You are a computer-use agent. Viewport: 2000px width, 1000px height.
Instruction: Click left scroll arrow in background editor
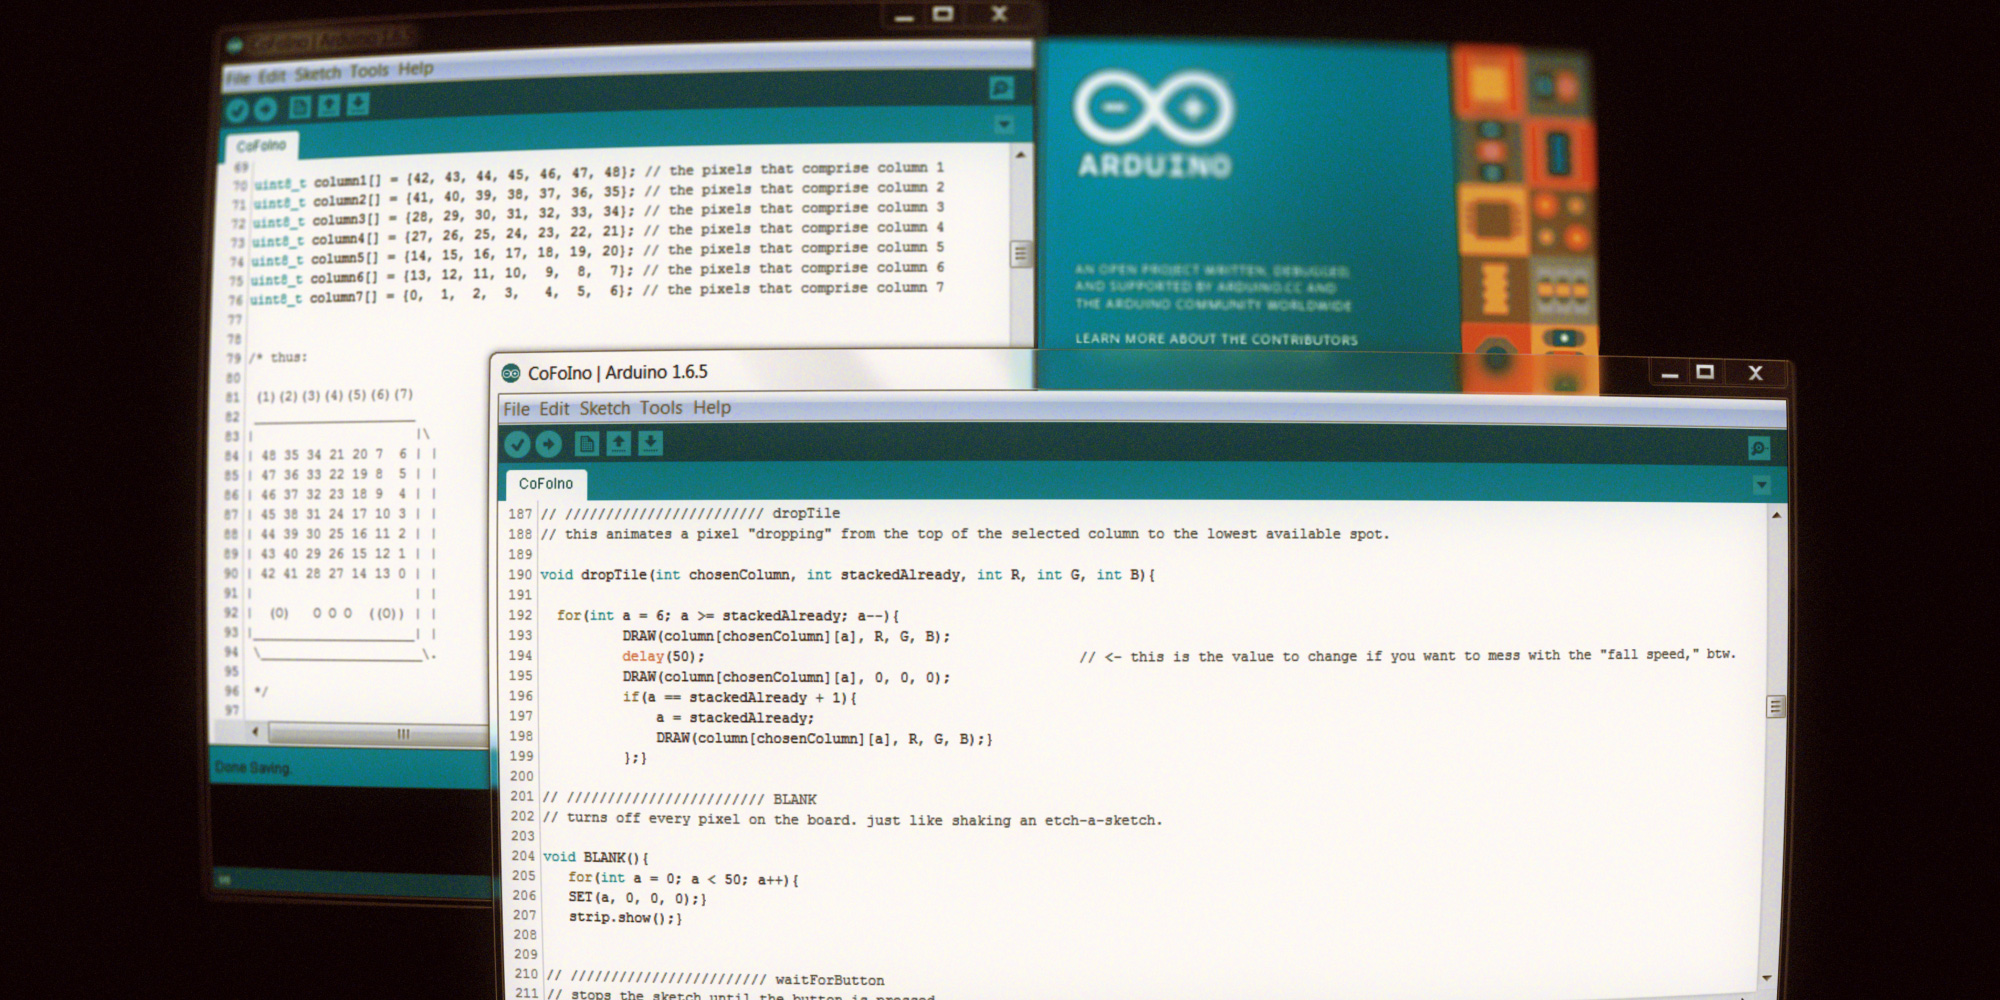click(x=256, y=733)
